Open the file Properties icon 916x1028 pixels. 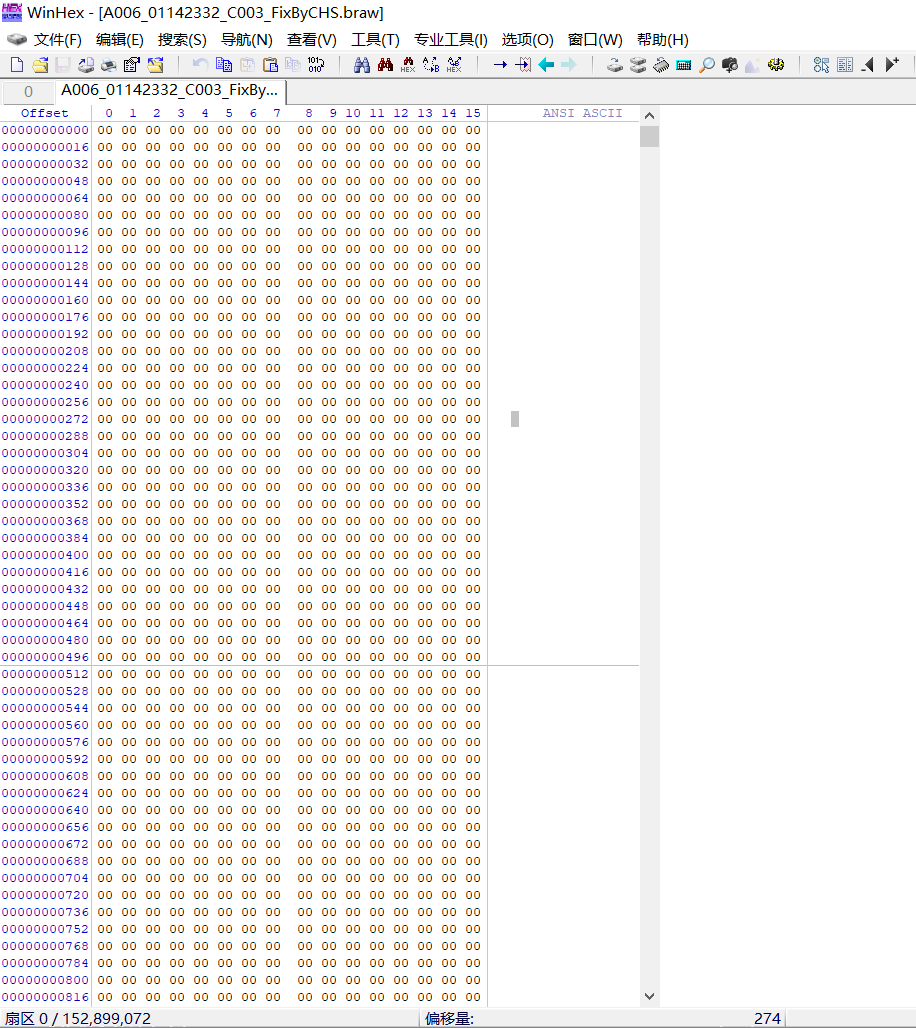pyautogui.click(x=132, y=64)
